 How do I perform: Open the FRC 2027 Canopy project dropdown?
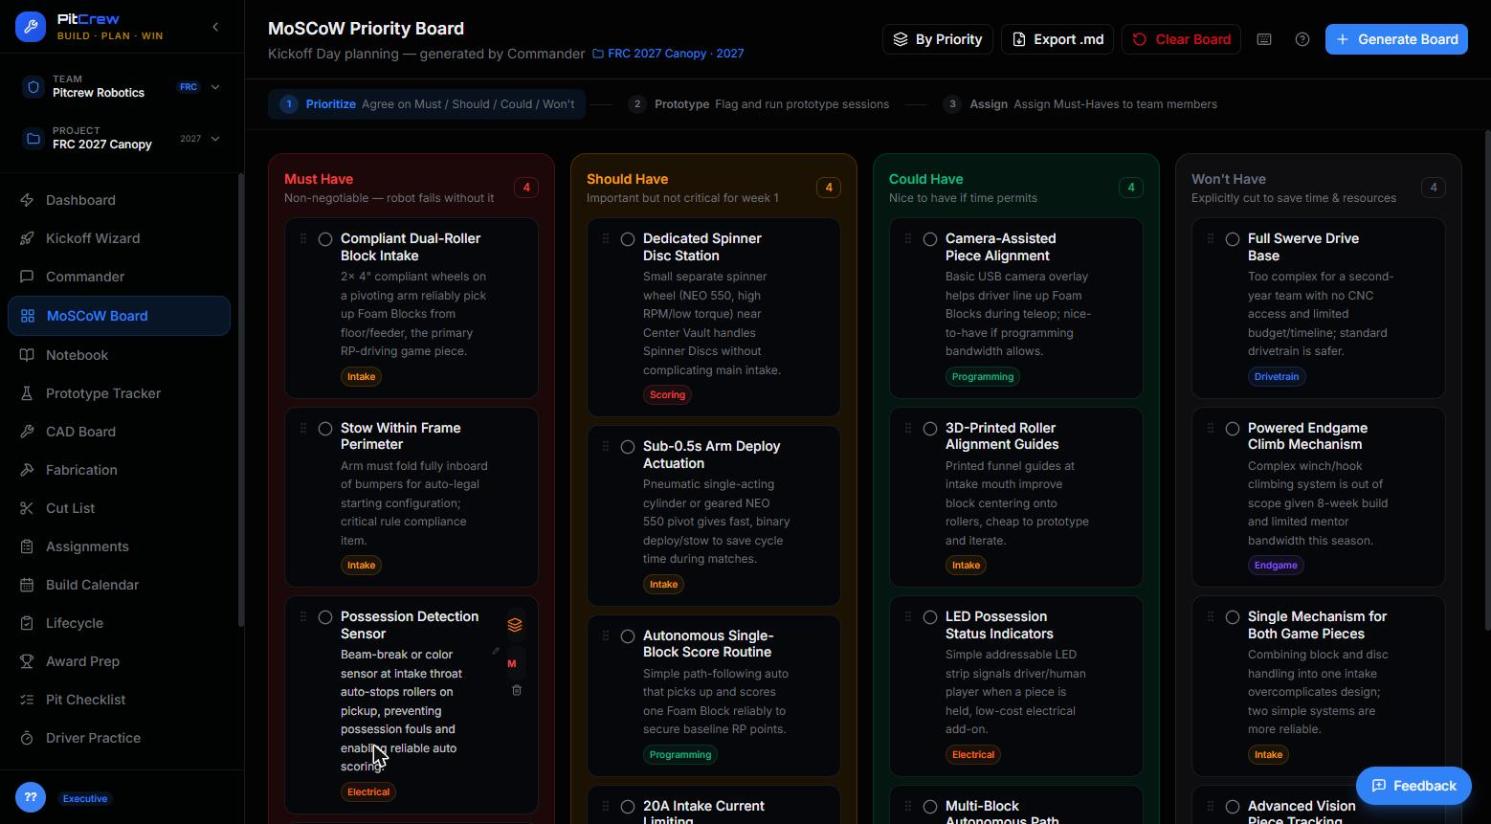tap(122, 138)
